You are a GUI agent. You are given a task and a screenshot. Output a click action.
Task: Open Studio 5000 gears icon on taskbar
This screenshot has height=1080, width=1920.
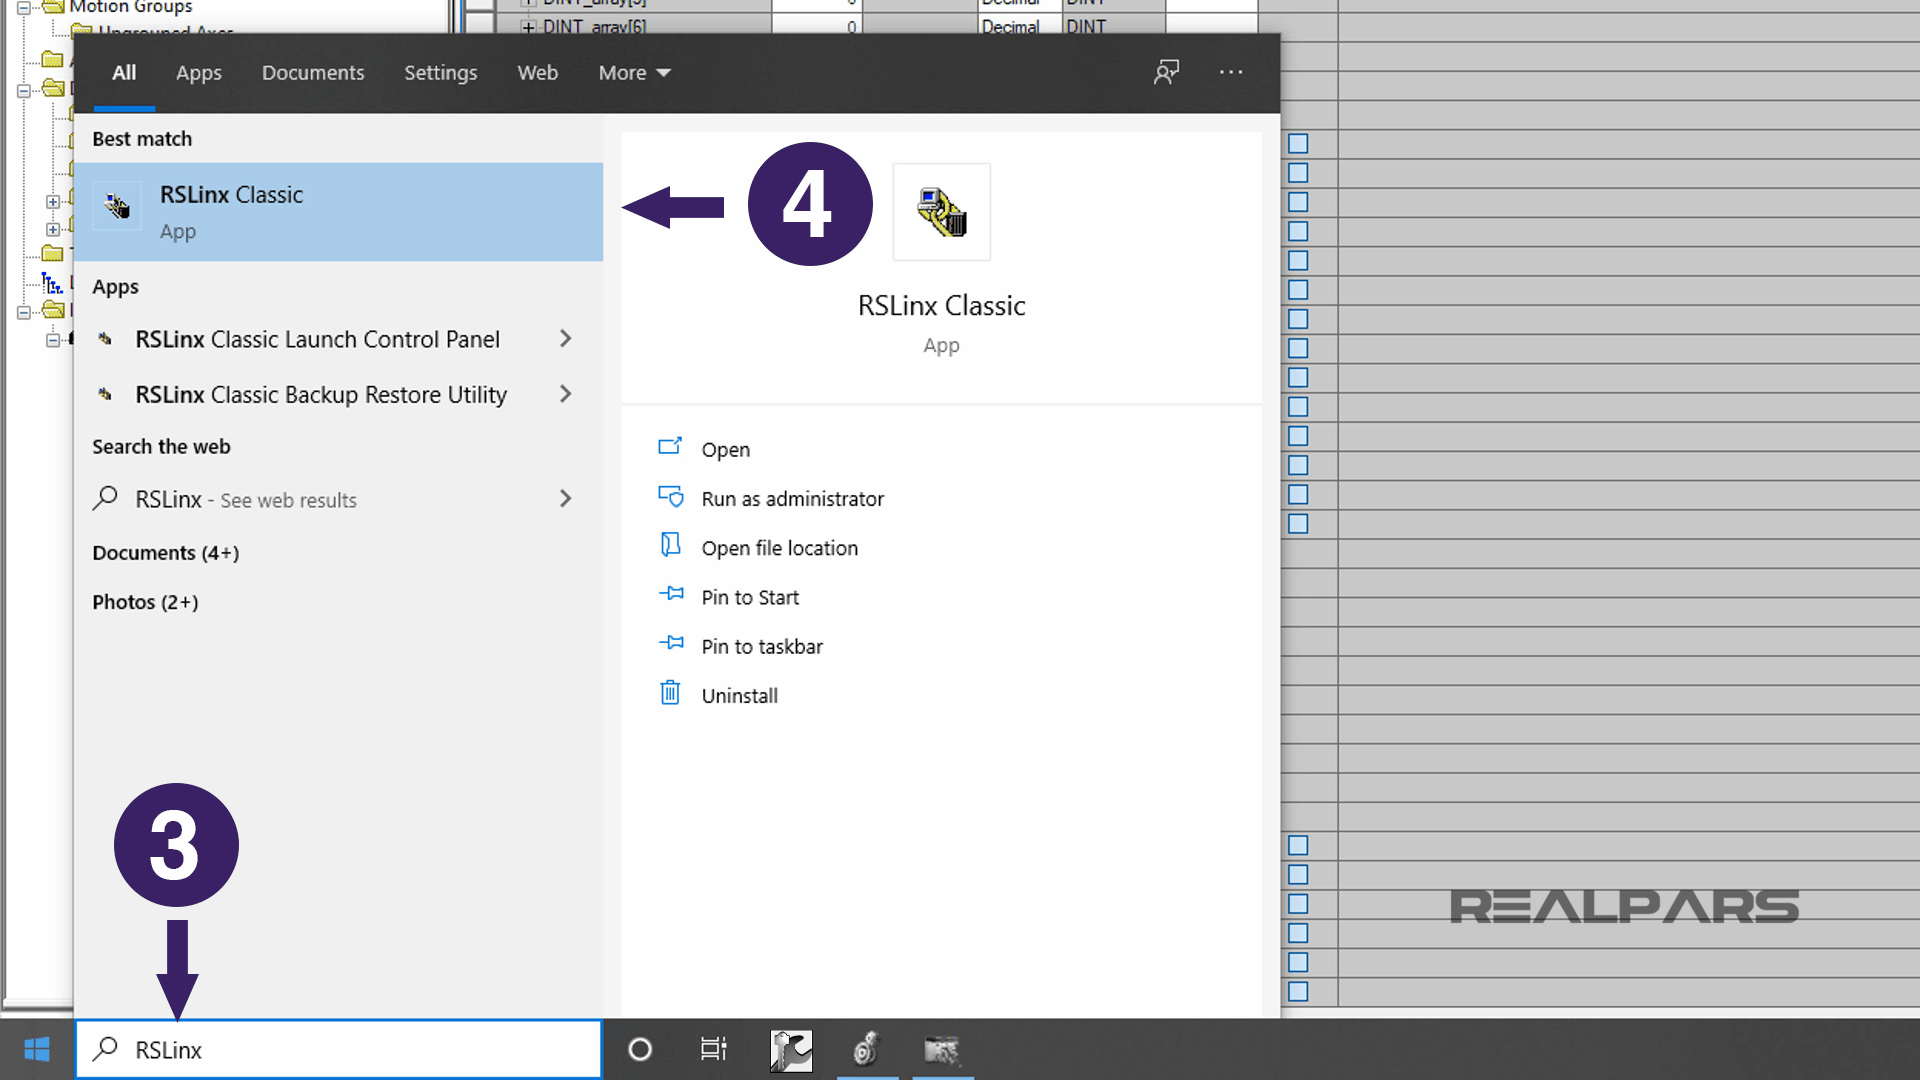[x=867, y=1050]
